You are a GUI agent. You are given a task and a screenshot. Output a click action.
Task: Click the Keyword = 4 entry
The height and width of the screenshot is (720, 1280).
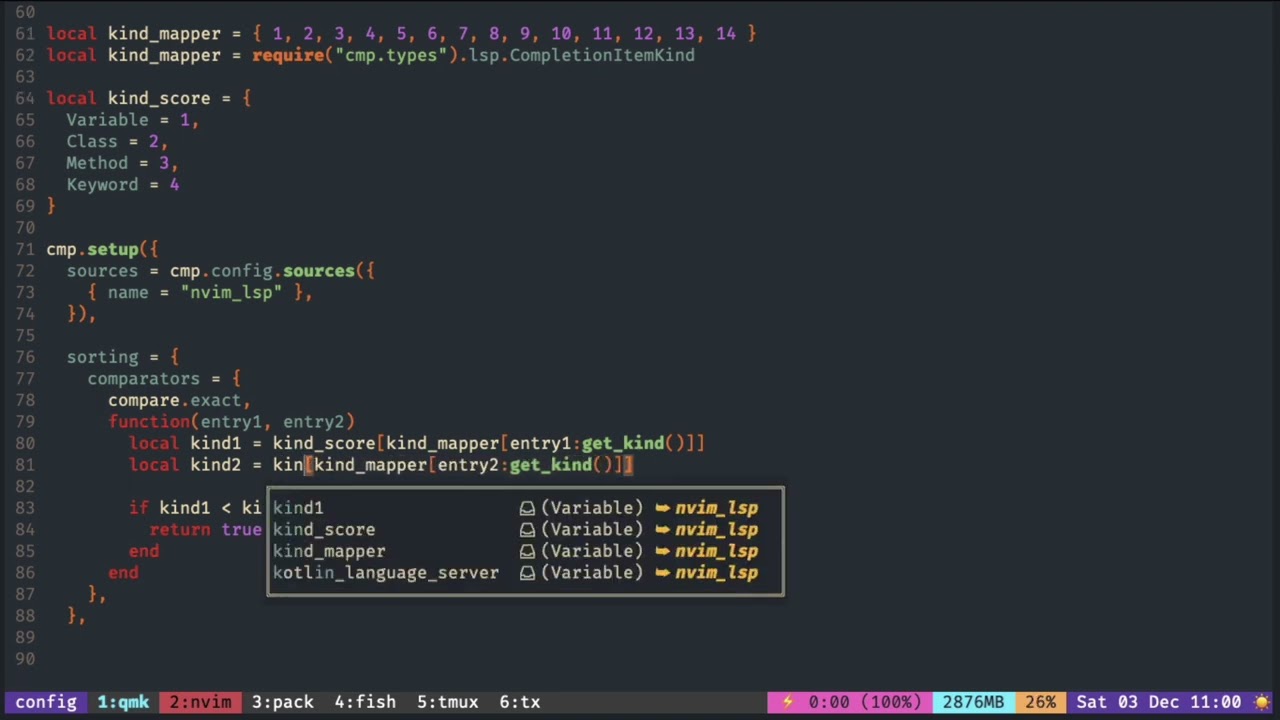[x=123, y=185]
